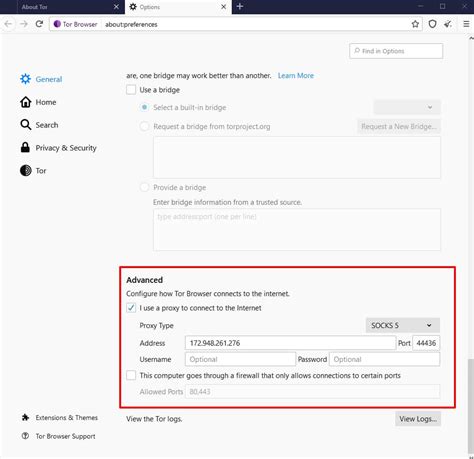
Task: Focus the Find in Options search box
Action: point(396,51)
